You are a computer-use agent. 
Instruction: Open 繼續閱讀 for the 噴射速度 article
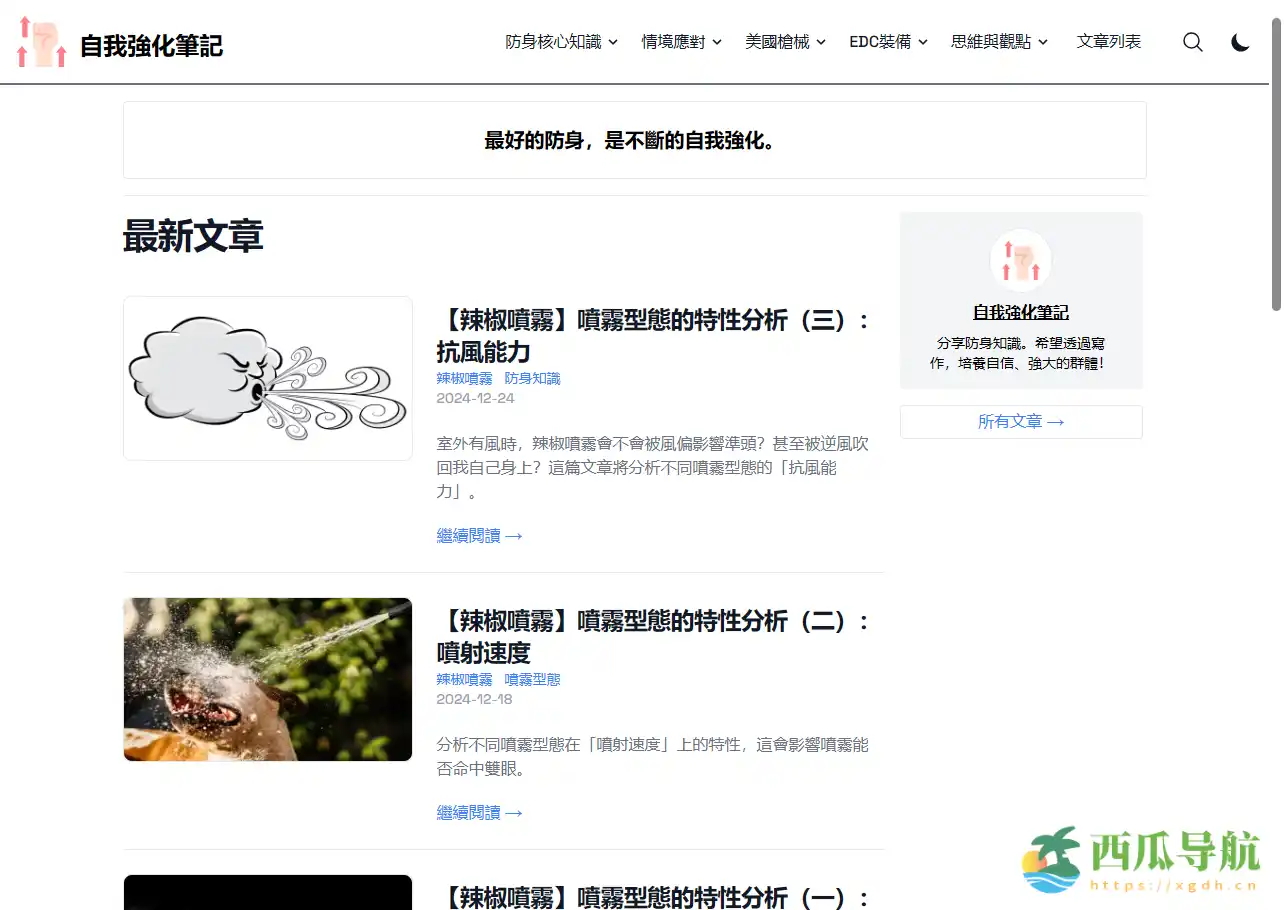[479, 812]
